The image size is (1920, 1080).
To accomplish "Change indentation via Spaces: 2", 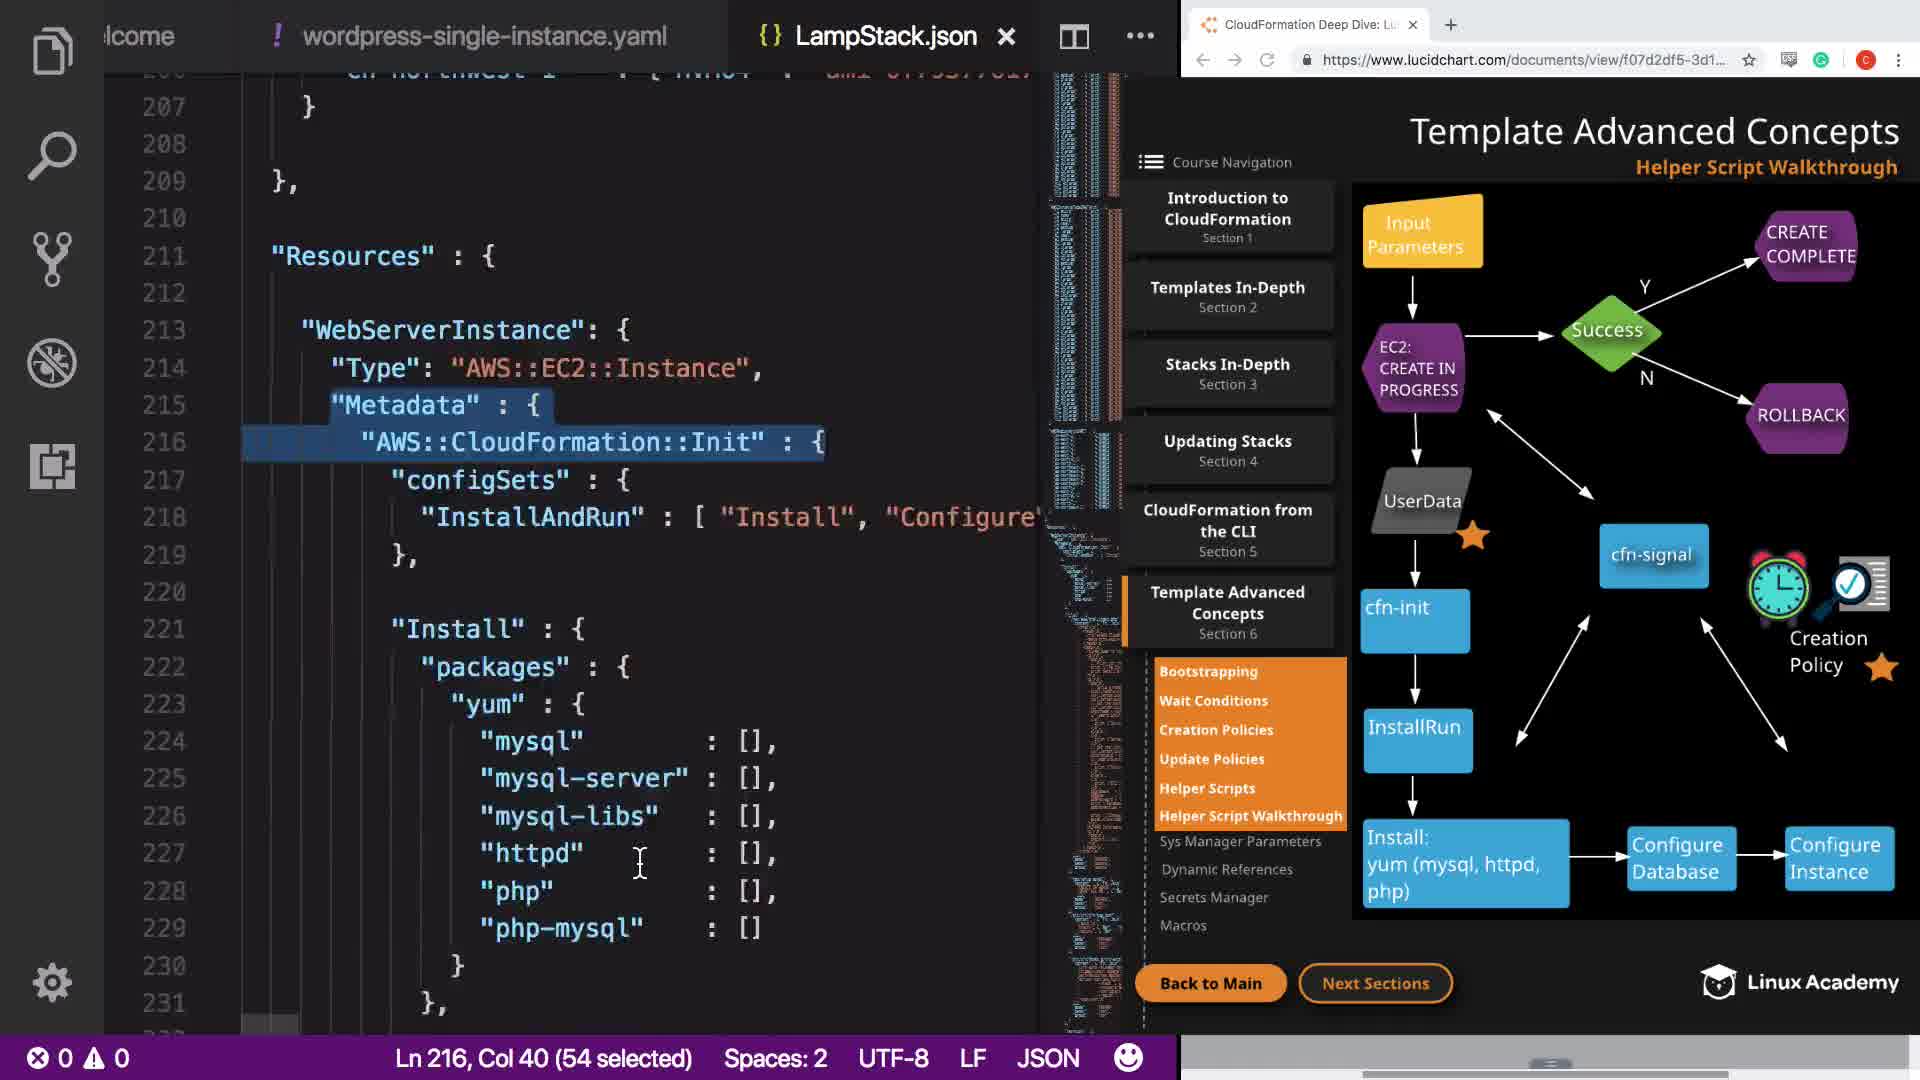I will pyautogui.click(x=775, y=1058).
